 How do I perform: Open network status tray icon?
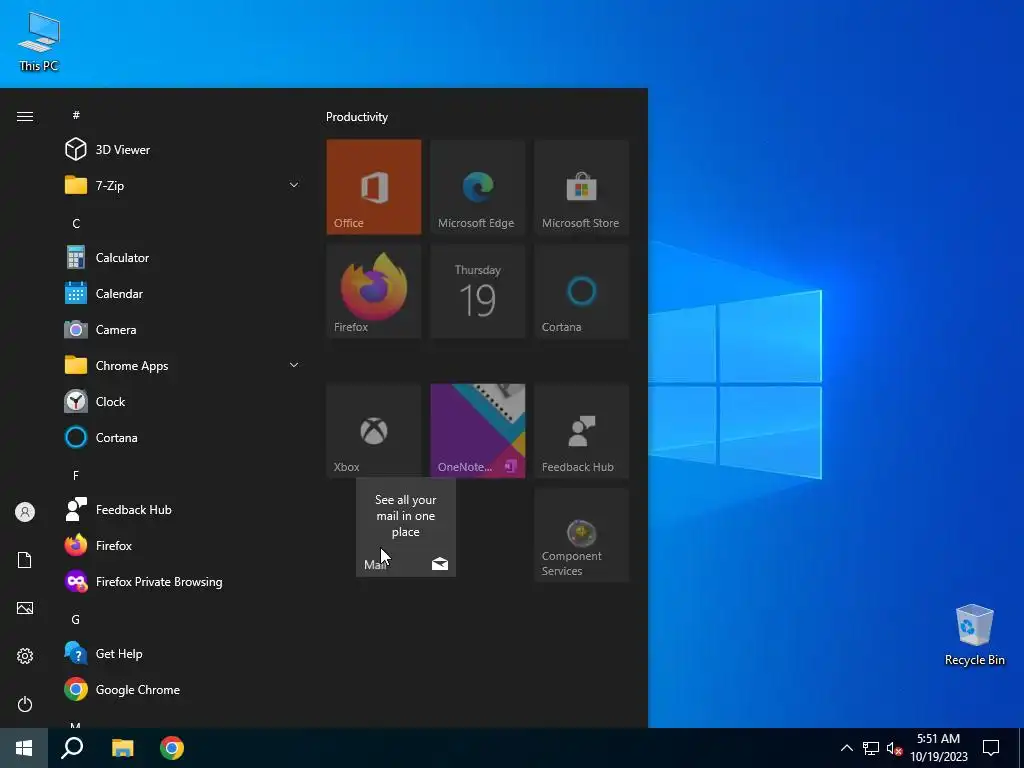click(x=871, y=748)
